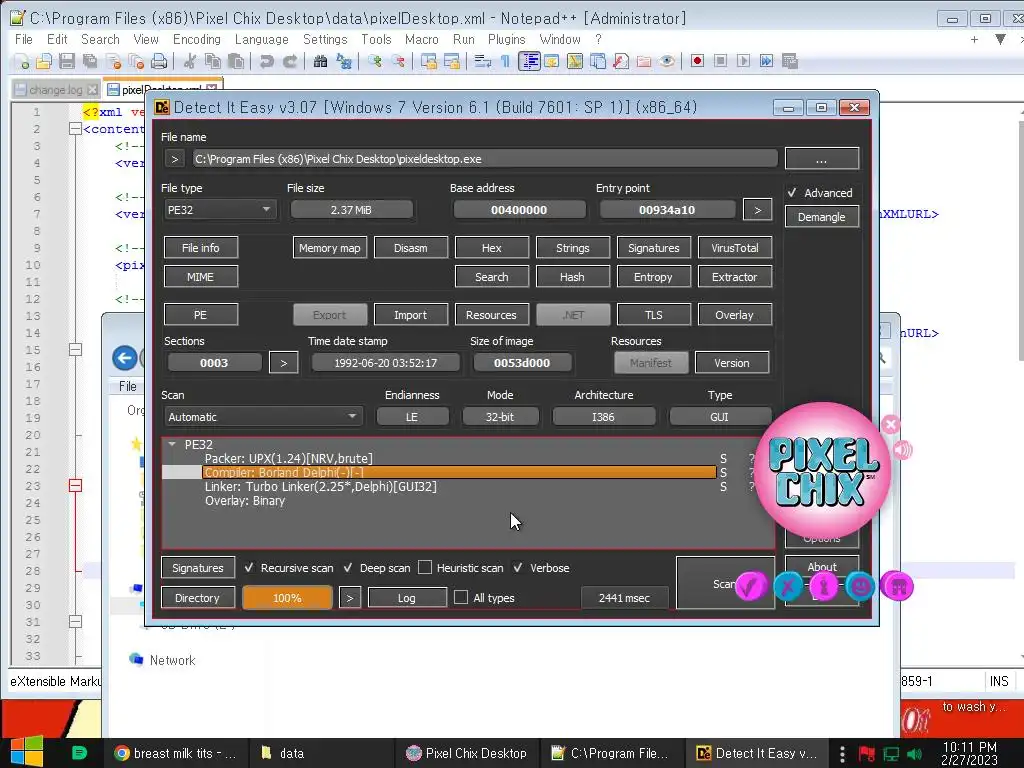Click the Cut scissors icon in Notepad++
1024x768 pixels.
pyautogui.click(x=190, y=61)
